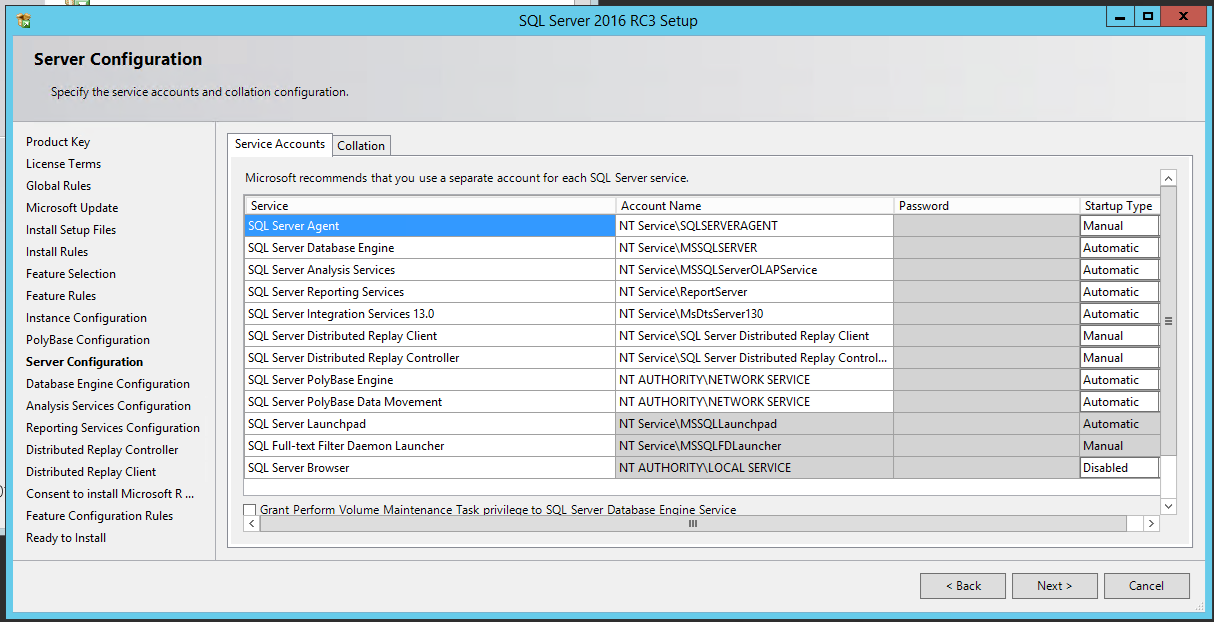This screenshot has width=1214, height=622.
Task: Edit account name NT Service\MSSQLSERVER
Action: 755,248
